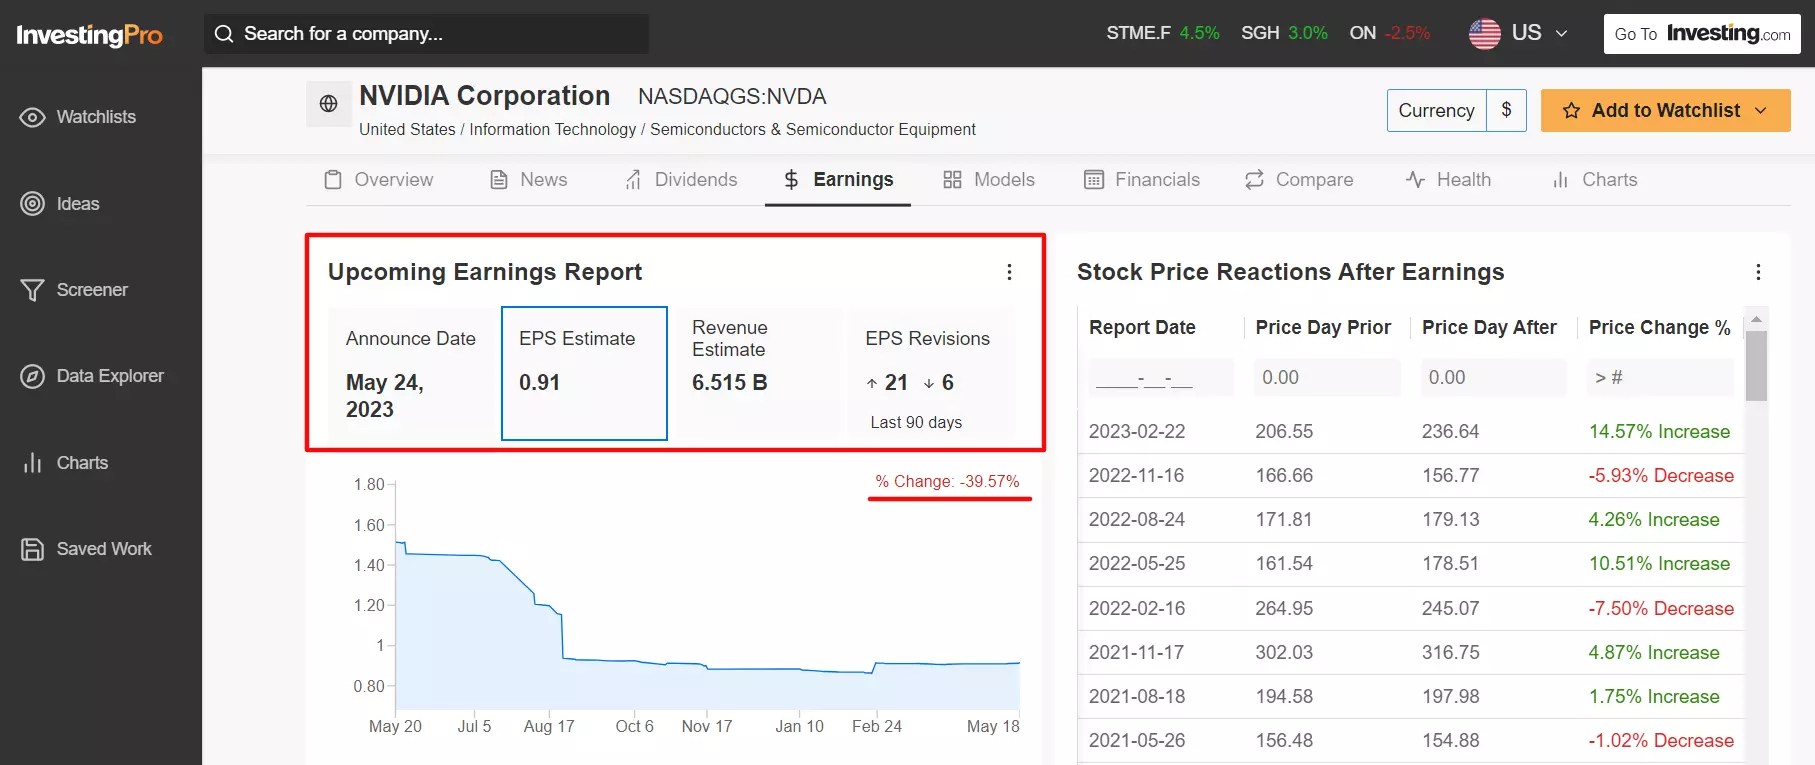Switch to the Dividends tab
Screen dimensions: 1815x765
point(681,180)
